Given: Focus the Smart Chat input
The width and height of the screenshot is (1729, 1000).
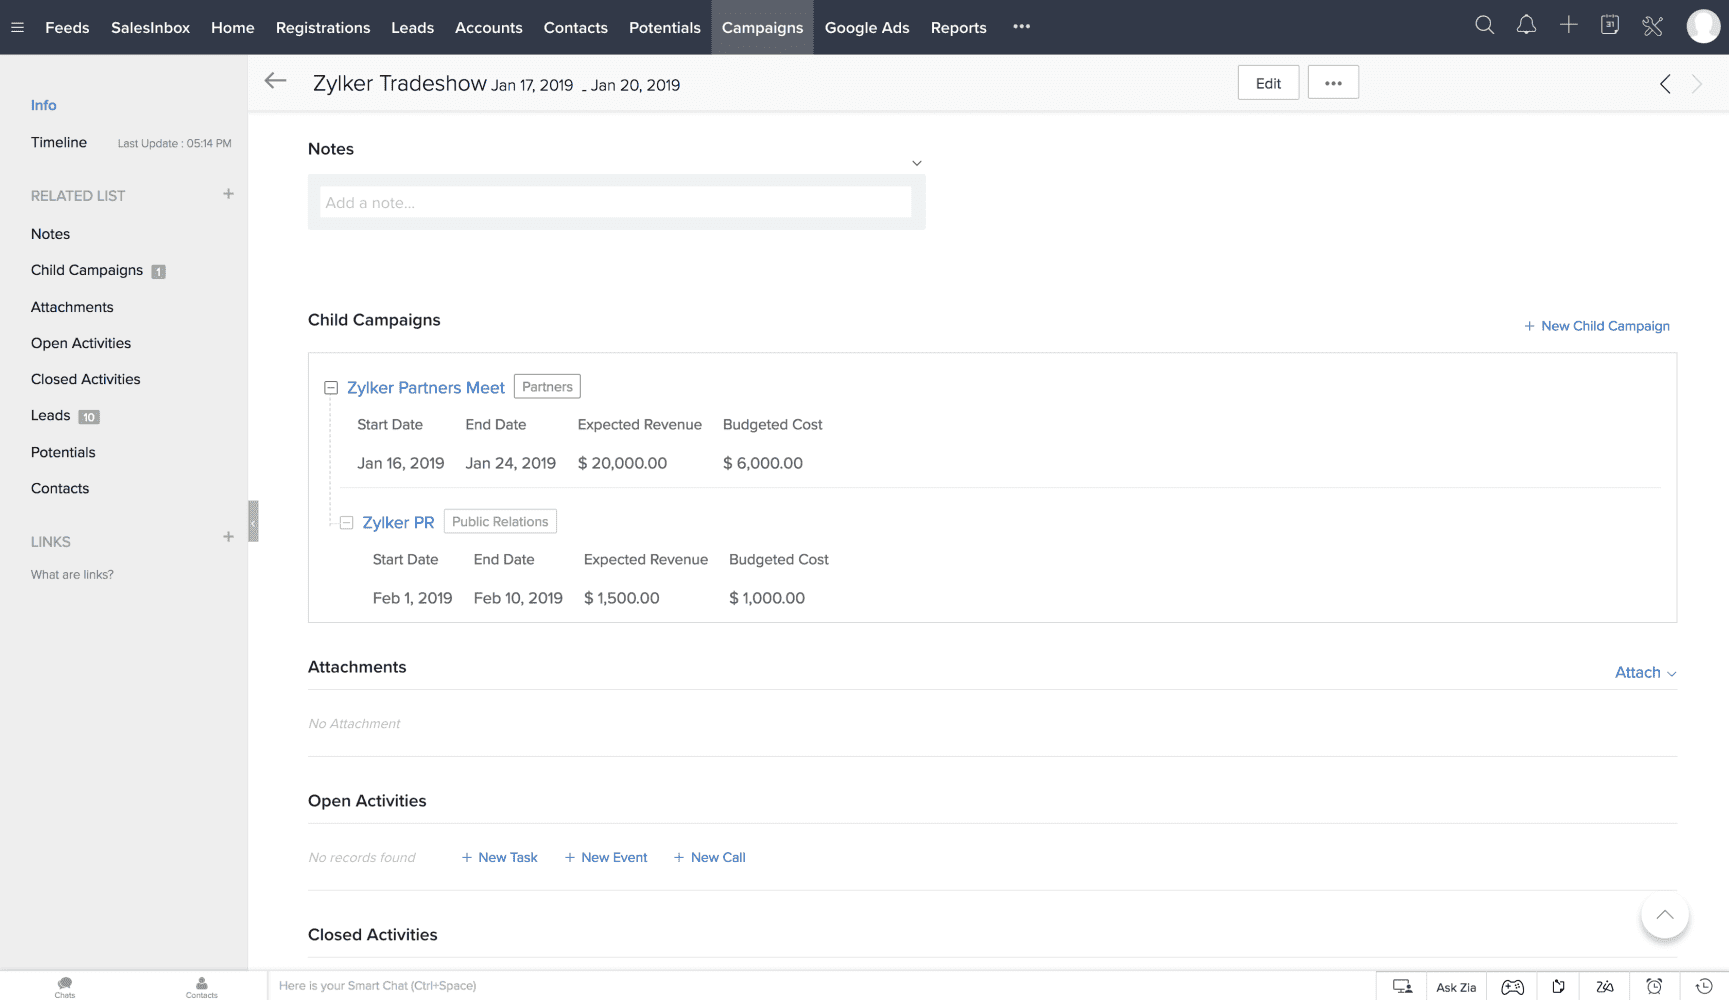Looking at the screenshot, I should (822, 986).
